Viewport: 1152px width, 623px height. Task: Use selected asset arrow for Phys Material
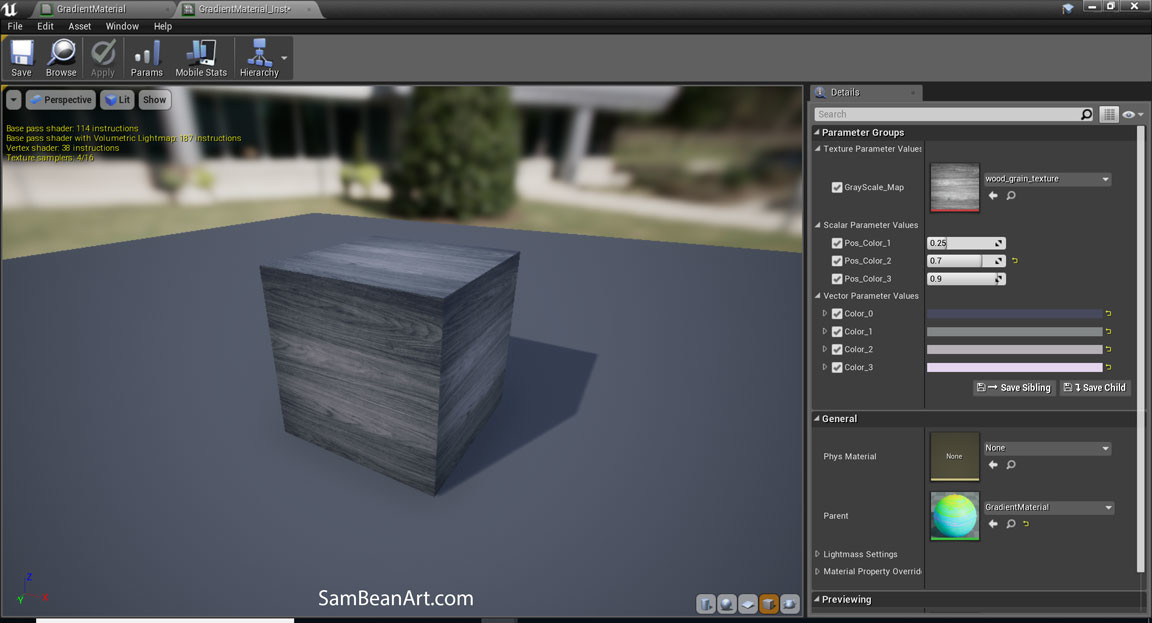click(x=993, y=464)
